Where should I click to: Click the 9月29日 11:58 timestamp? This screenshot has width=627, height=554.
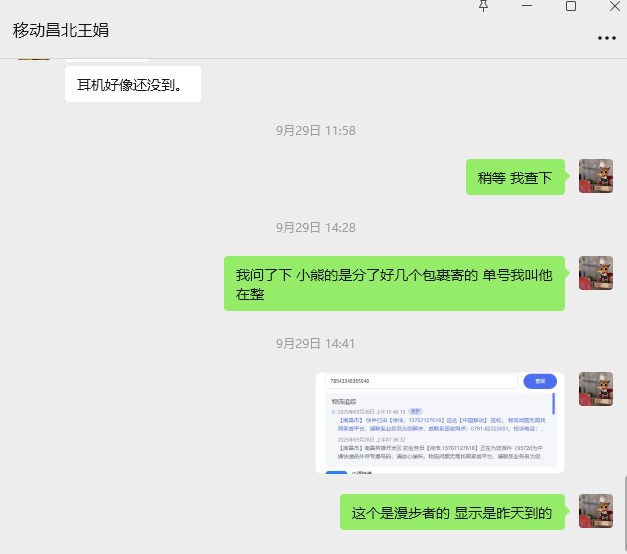(x=316, y=131)
